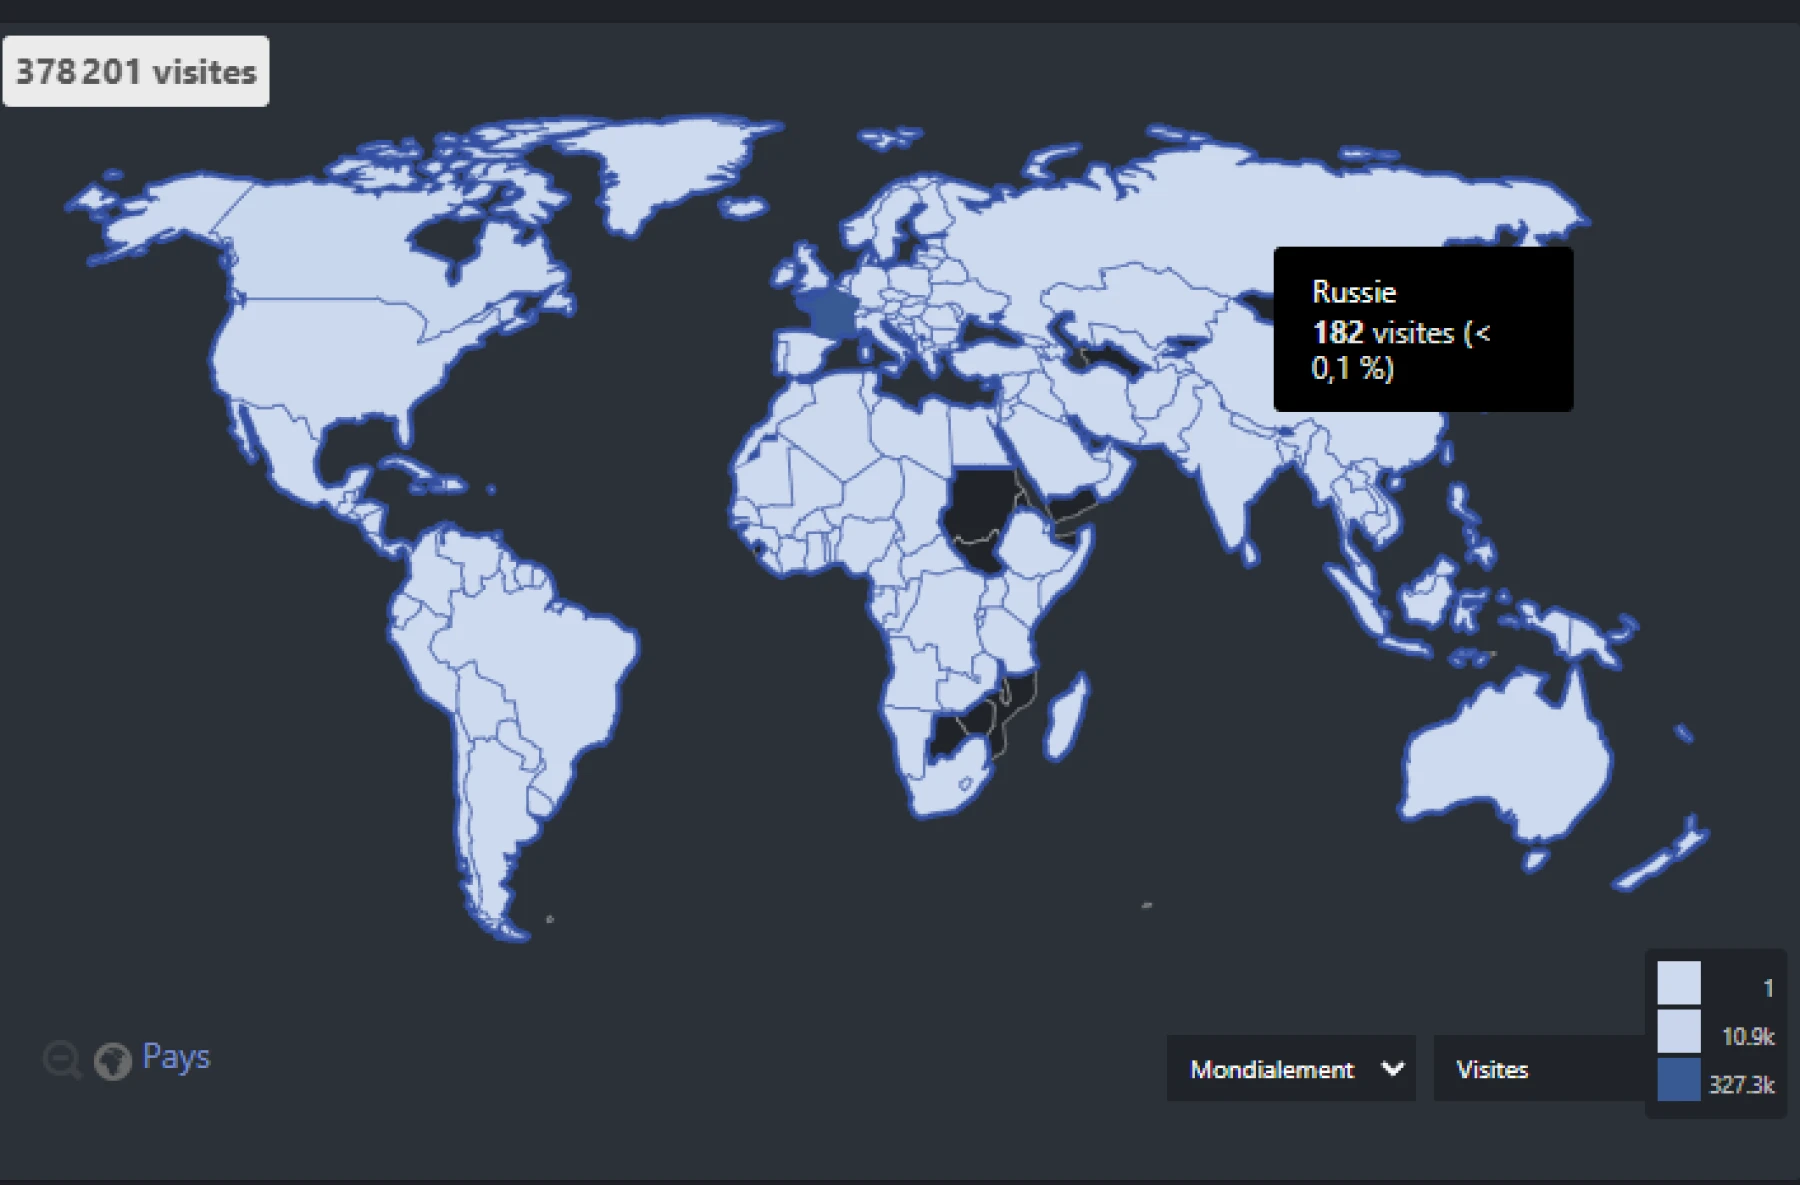Select the globe world icon next to Pays
Screen dimensions: 1800x1185
112,1060
